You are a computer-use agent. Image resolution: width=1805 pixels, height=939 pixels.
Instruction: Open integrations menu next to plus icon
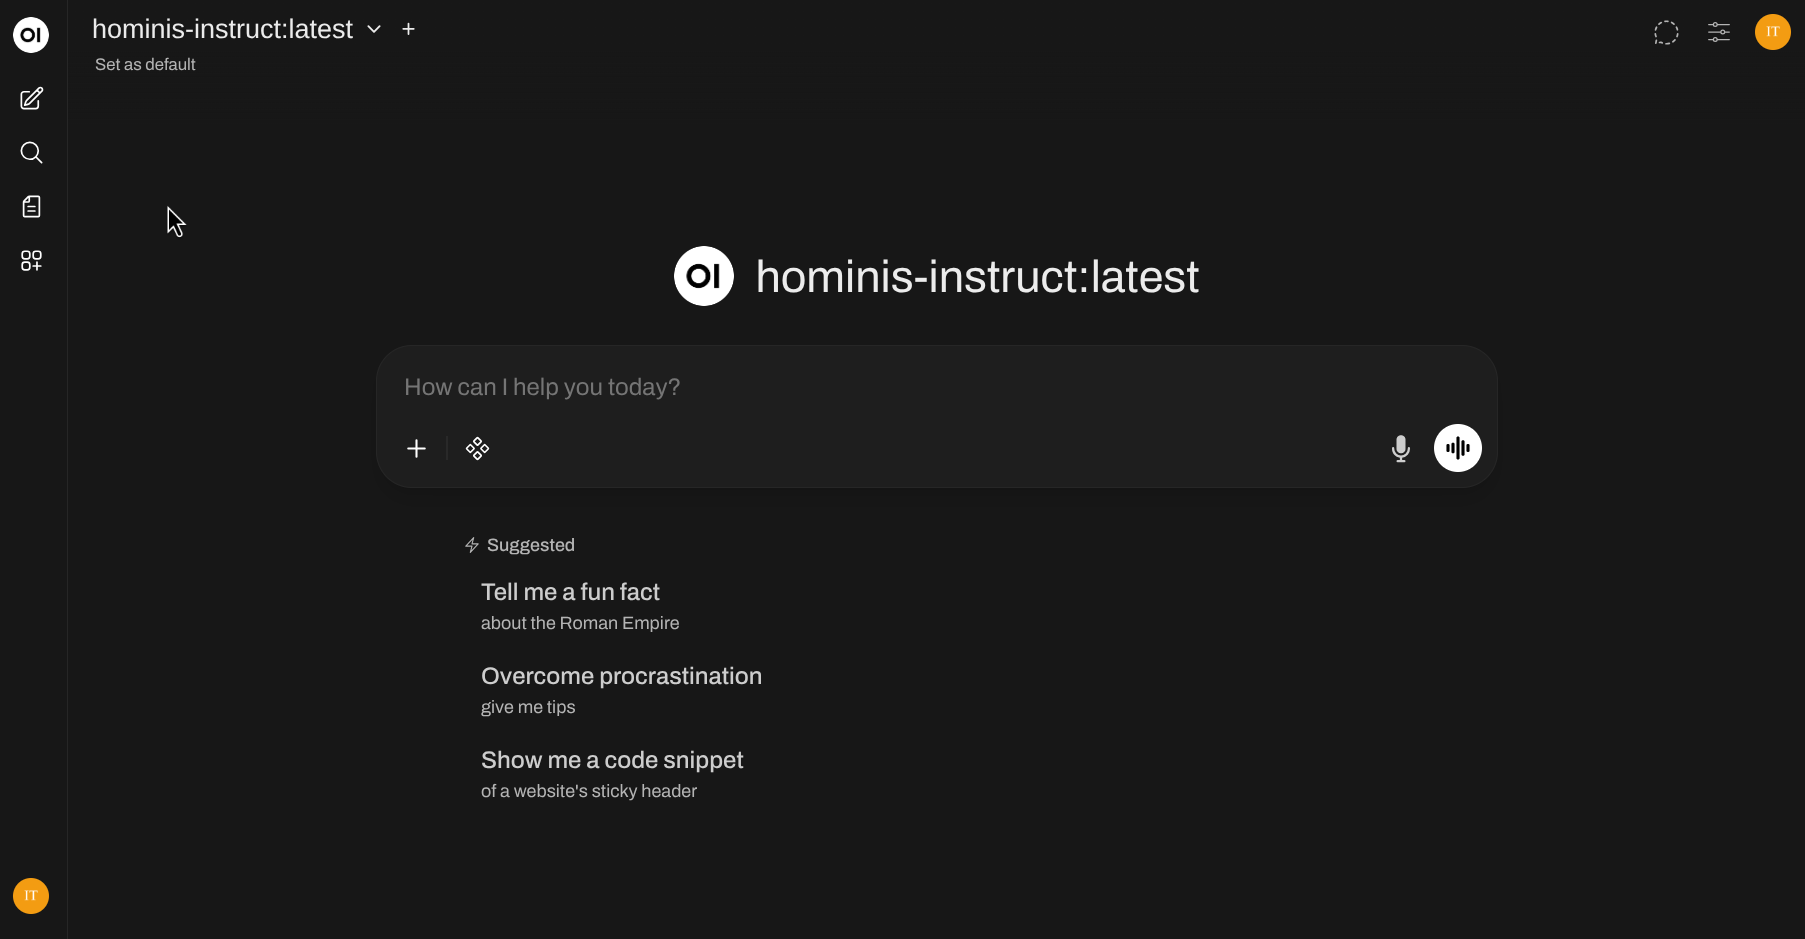477,448
